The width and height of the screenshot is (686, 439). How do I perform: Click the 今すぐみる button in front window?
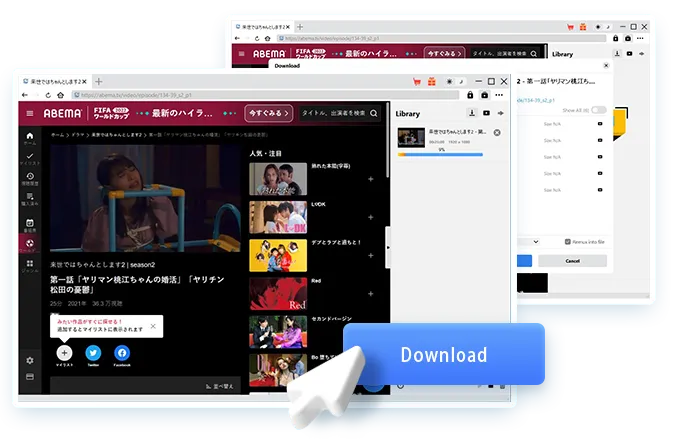[x=269, y=113]
